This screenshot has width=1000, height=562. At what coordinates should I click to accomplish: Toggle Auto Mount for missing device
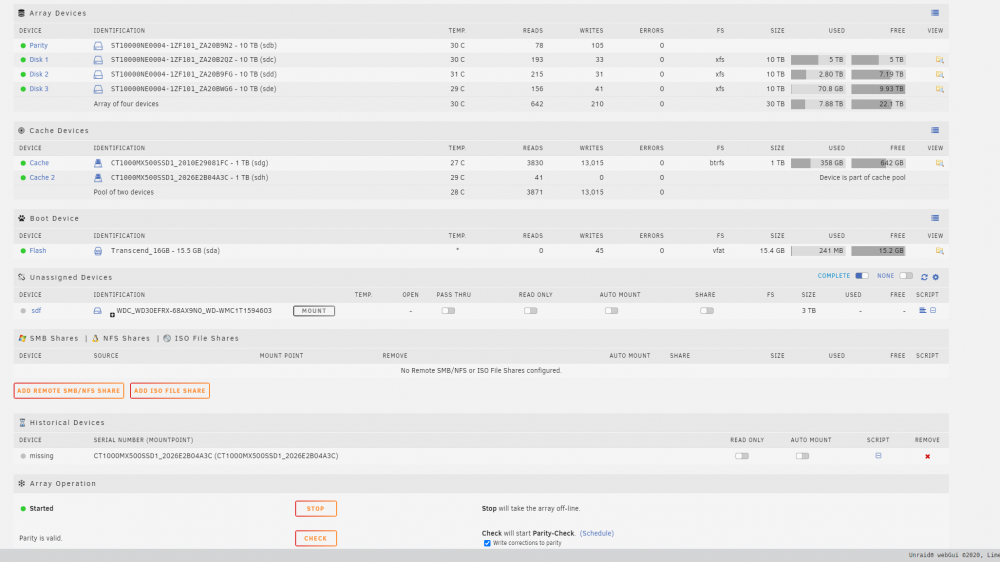(x=802, y=456)
